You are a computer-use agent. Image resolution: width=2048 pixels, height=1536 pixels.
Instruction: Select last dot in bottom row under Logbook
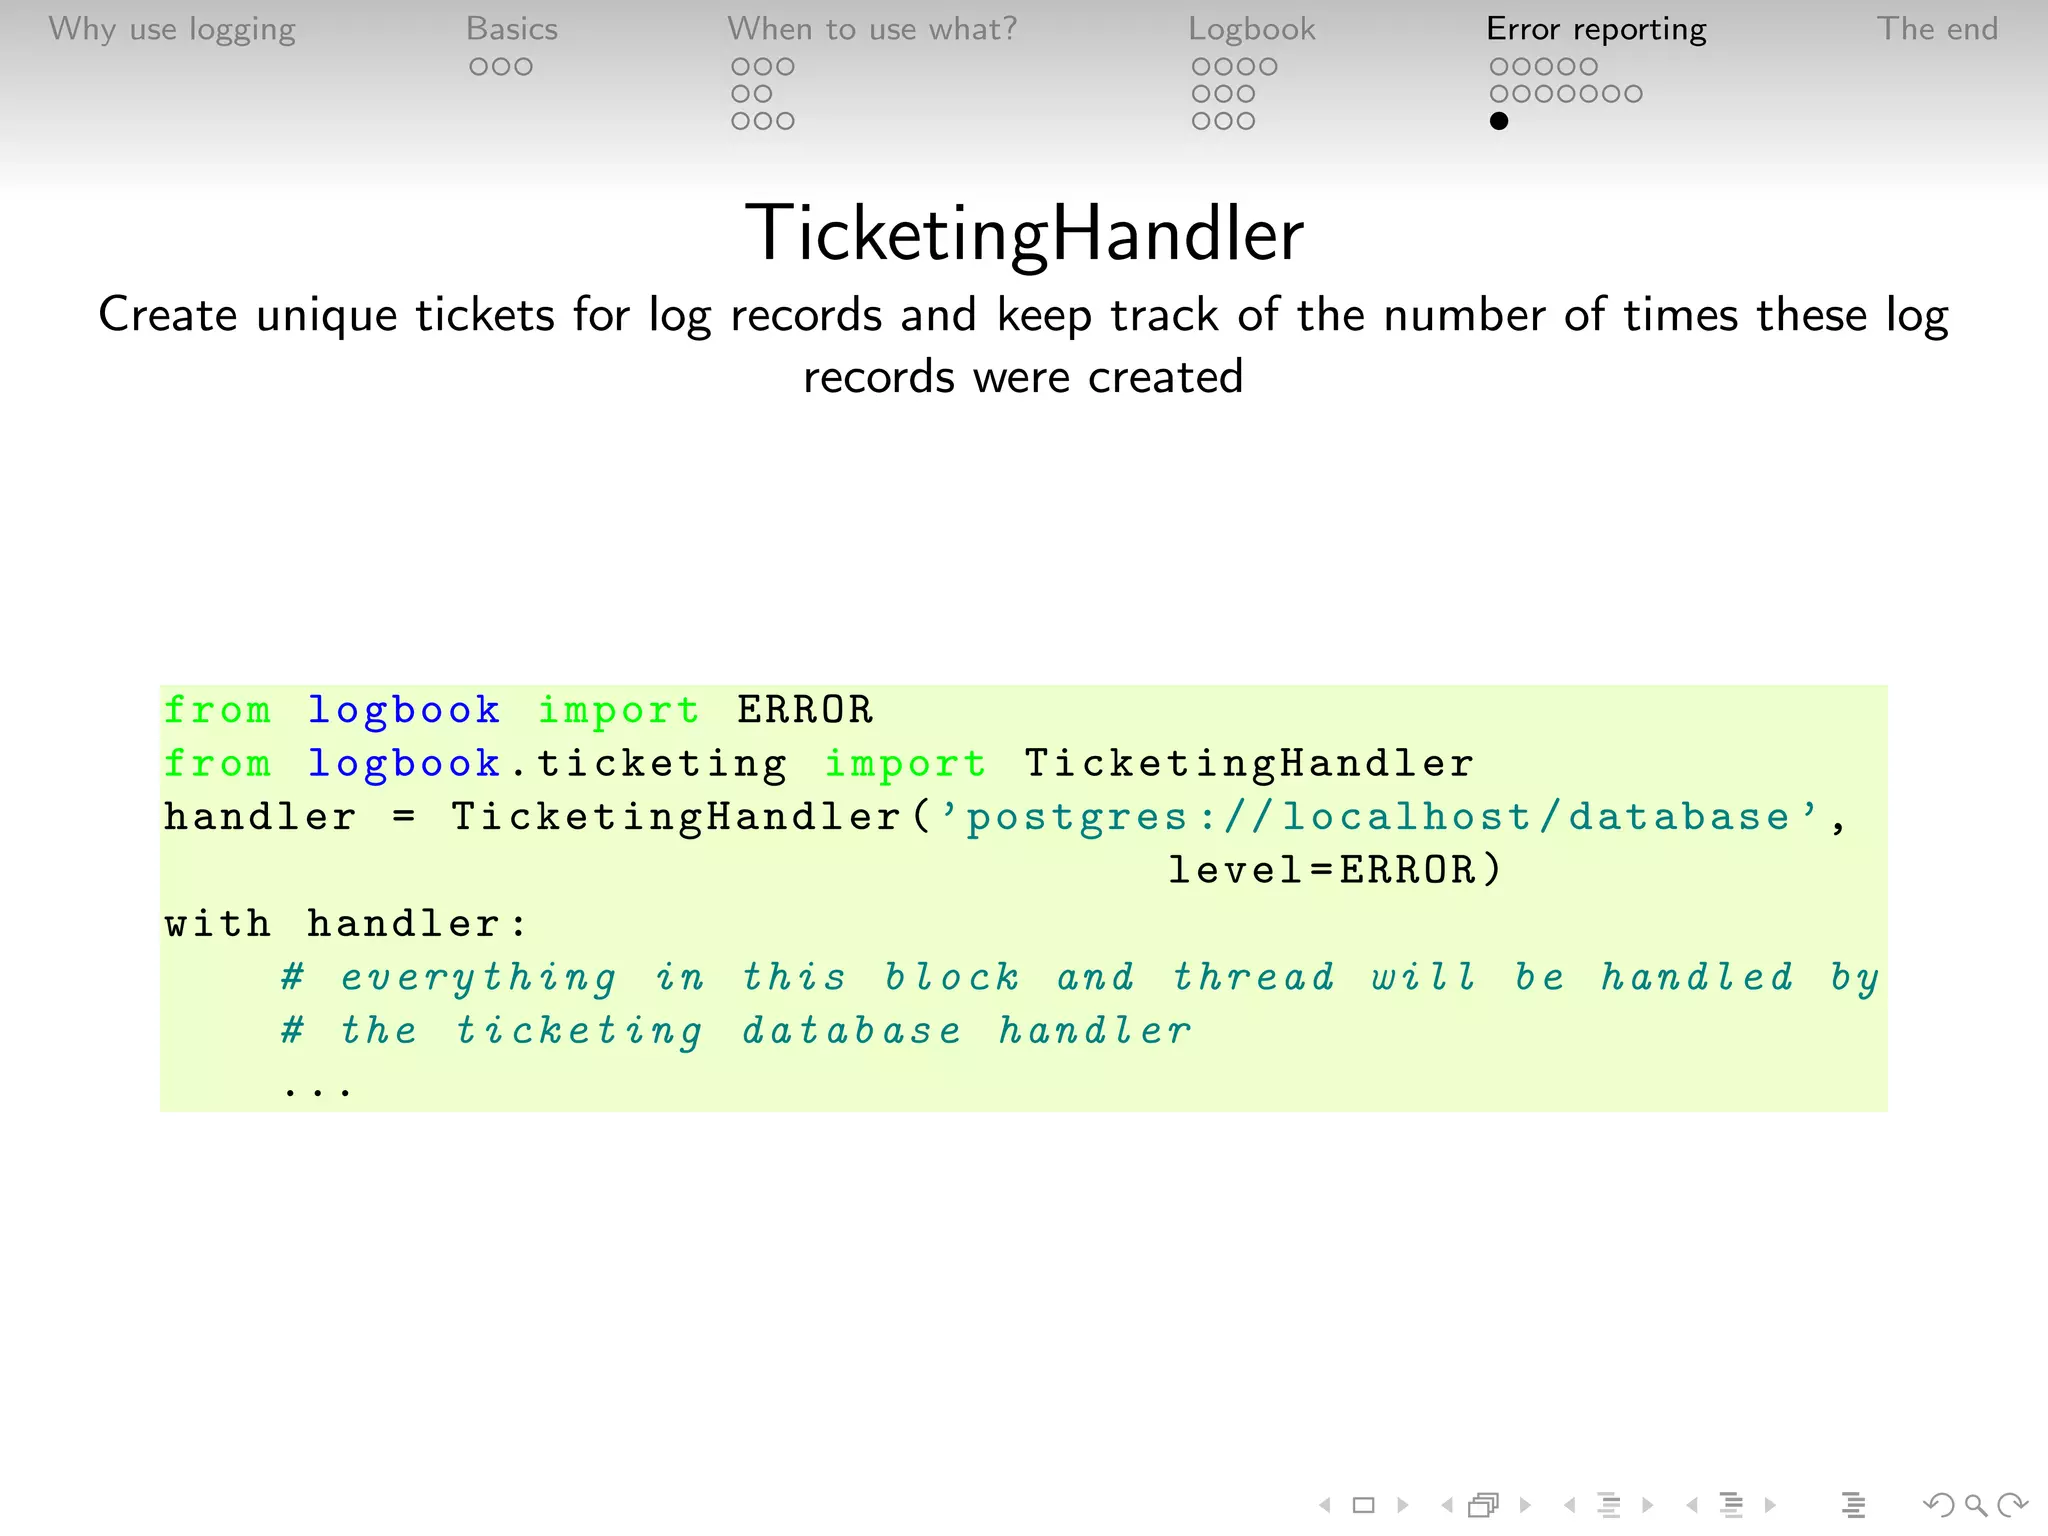1245,121
